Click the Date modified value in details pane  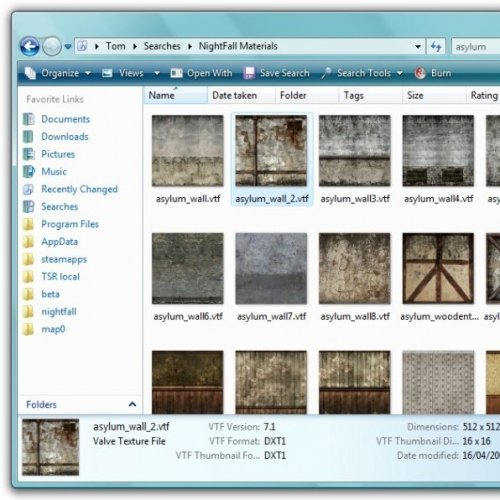(x=481, y=455)
